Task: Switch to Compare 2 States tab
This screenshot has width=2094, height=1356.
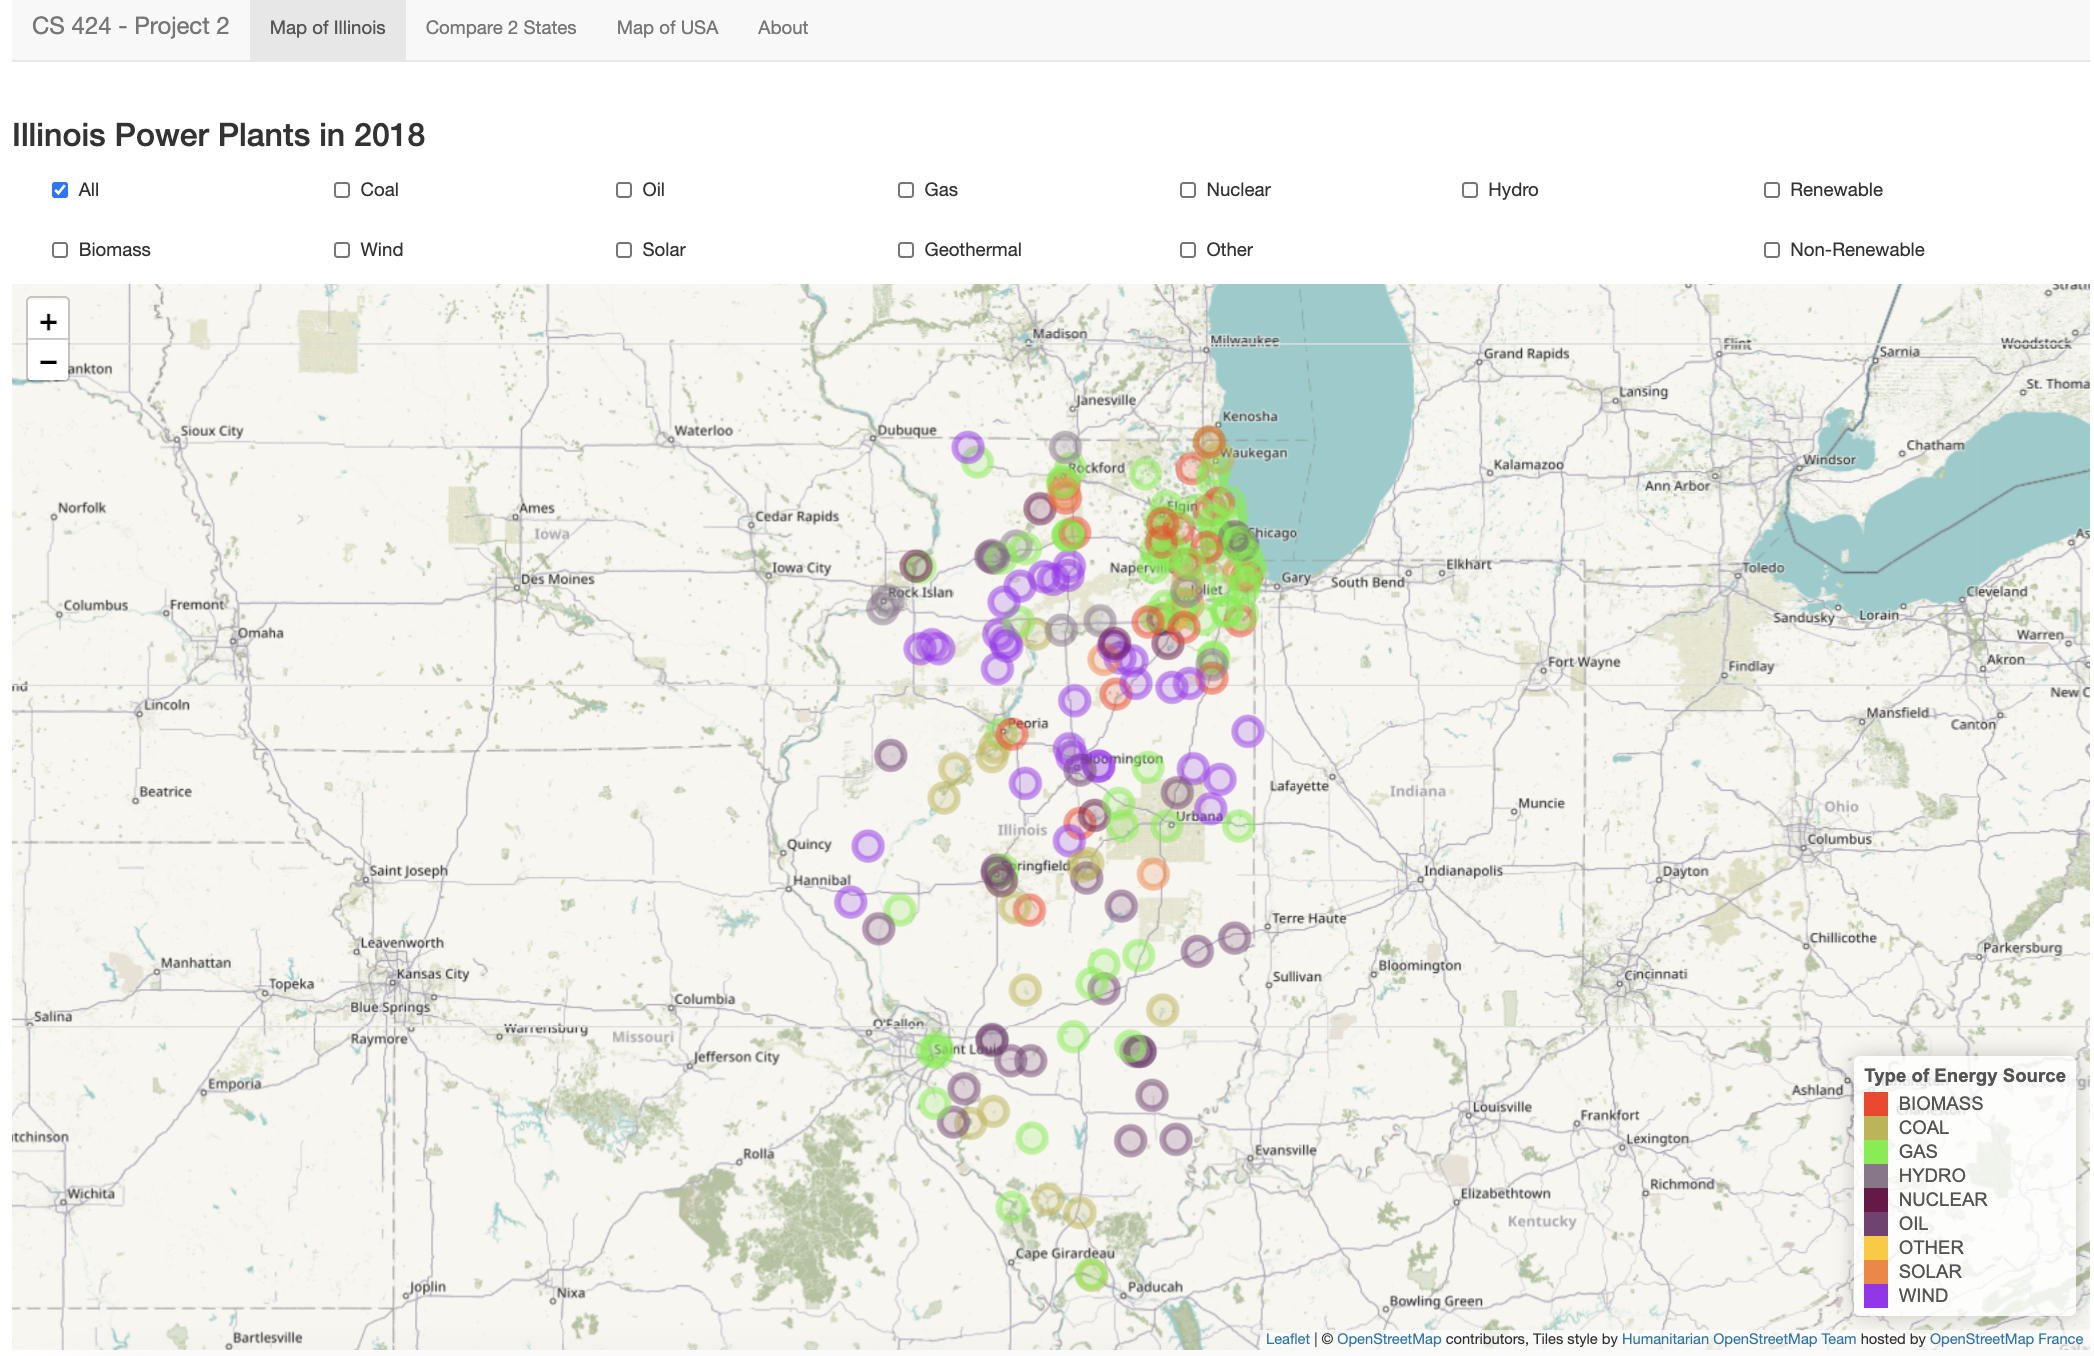Action: 501,28
